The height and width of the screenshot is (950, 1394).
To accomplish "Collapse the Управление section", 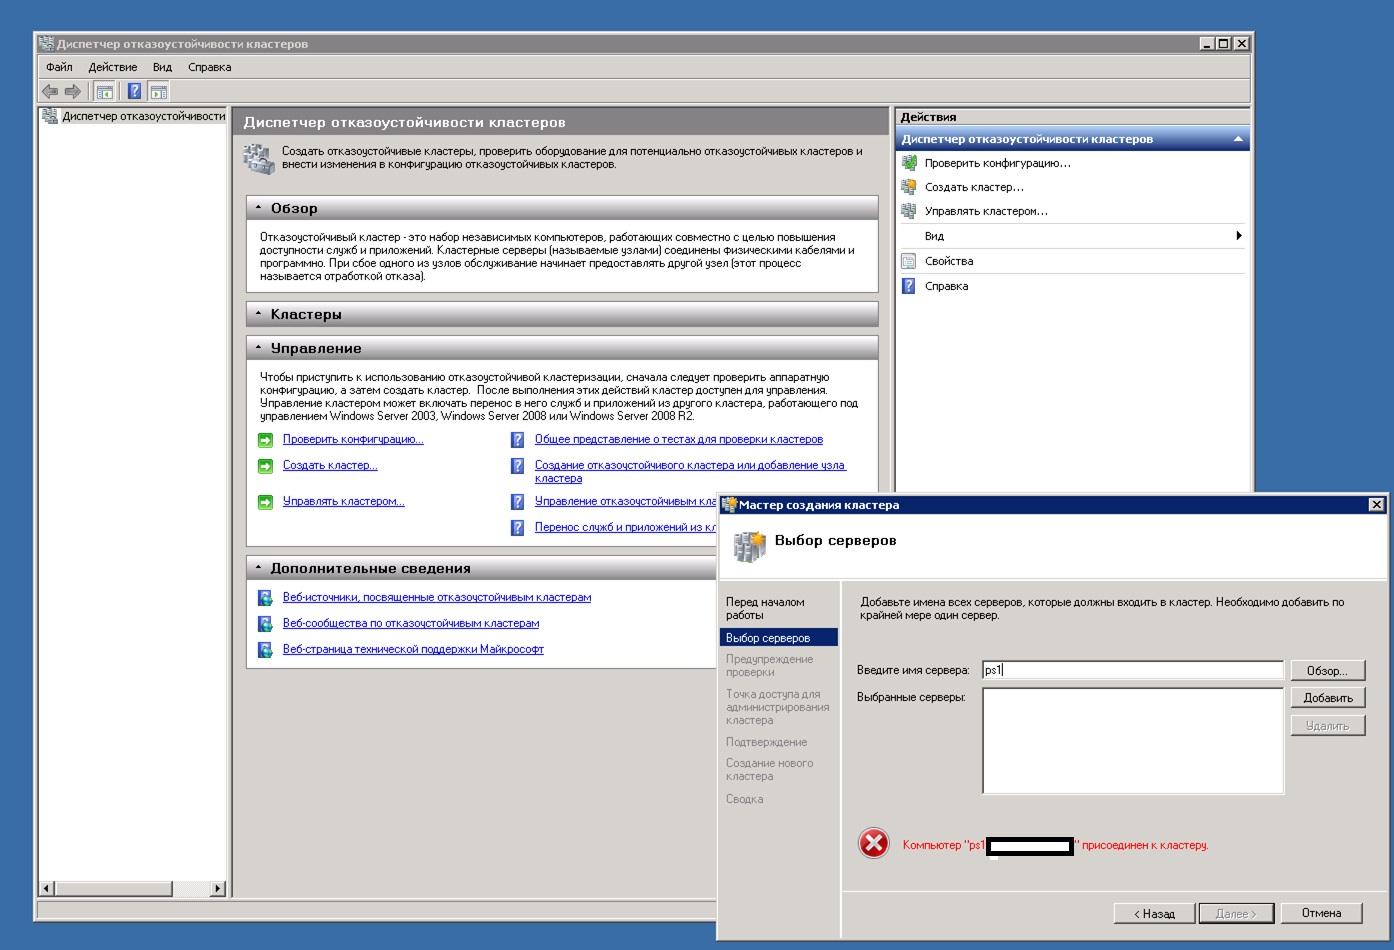I will click(259, 348).
